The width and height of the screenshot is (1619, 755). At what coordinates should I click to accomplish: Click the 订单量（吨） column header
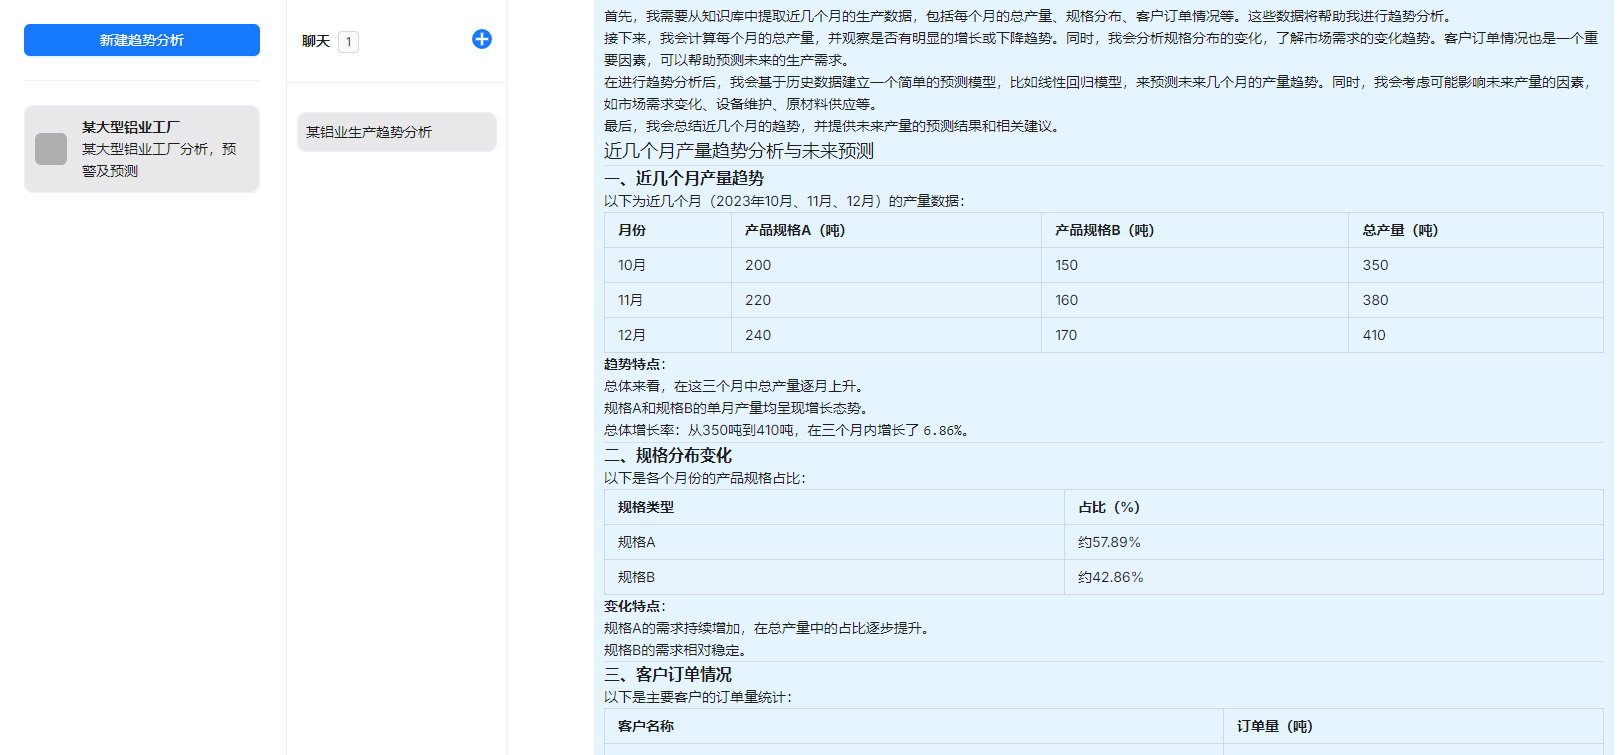(x=1274, y=726)
